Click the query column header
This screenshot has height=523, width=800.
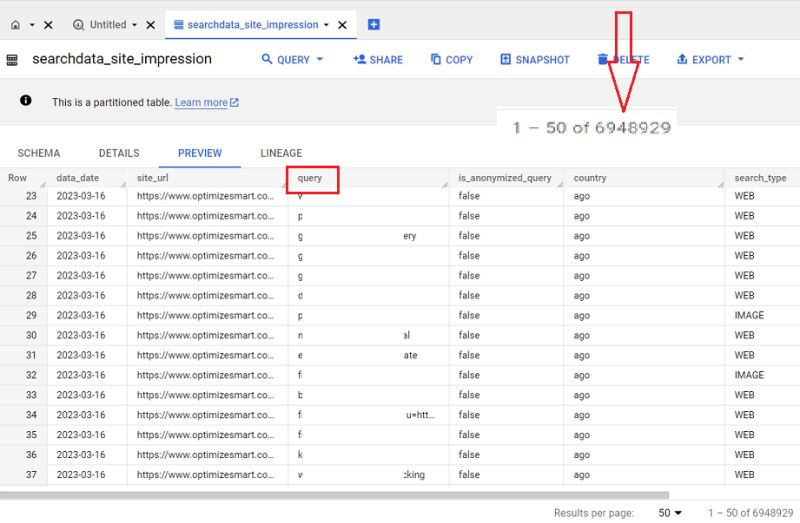pyautogui.click(x=310, y=178)
